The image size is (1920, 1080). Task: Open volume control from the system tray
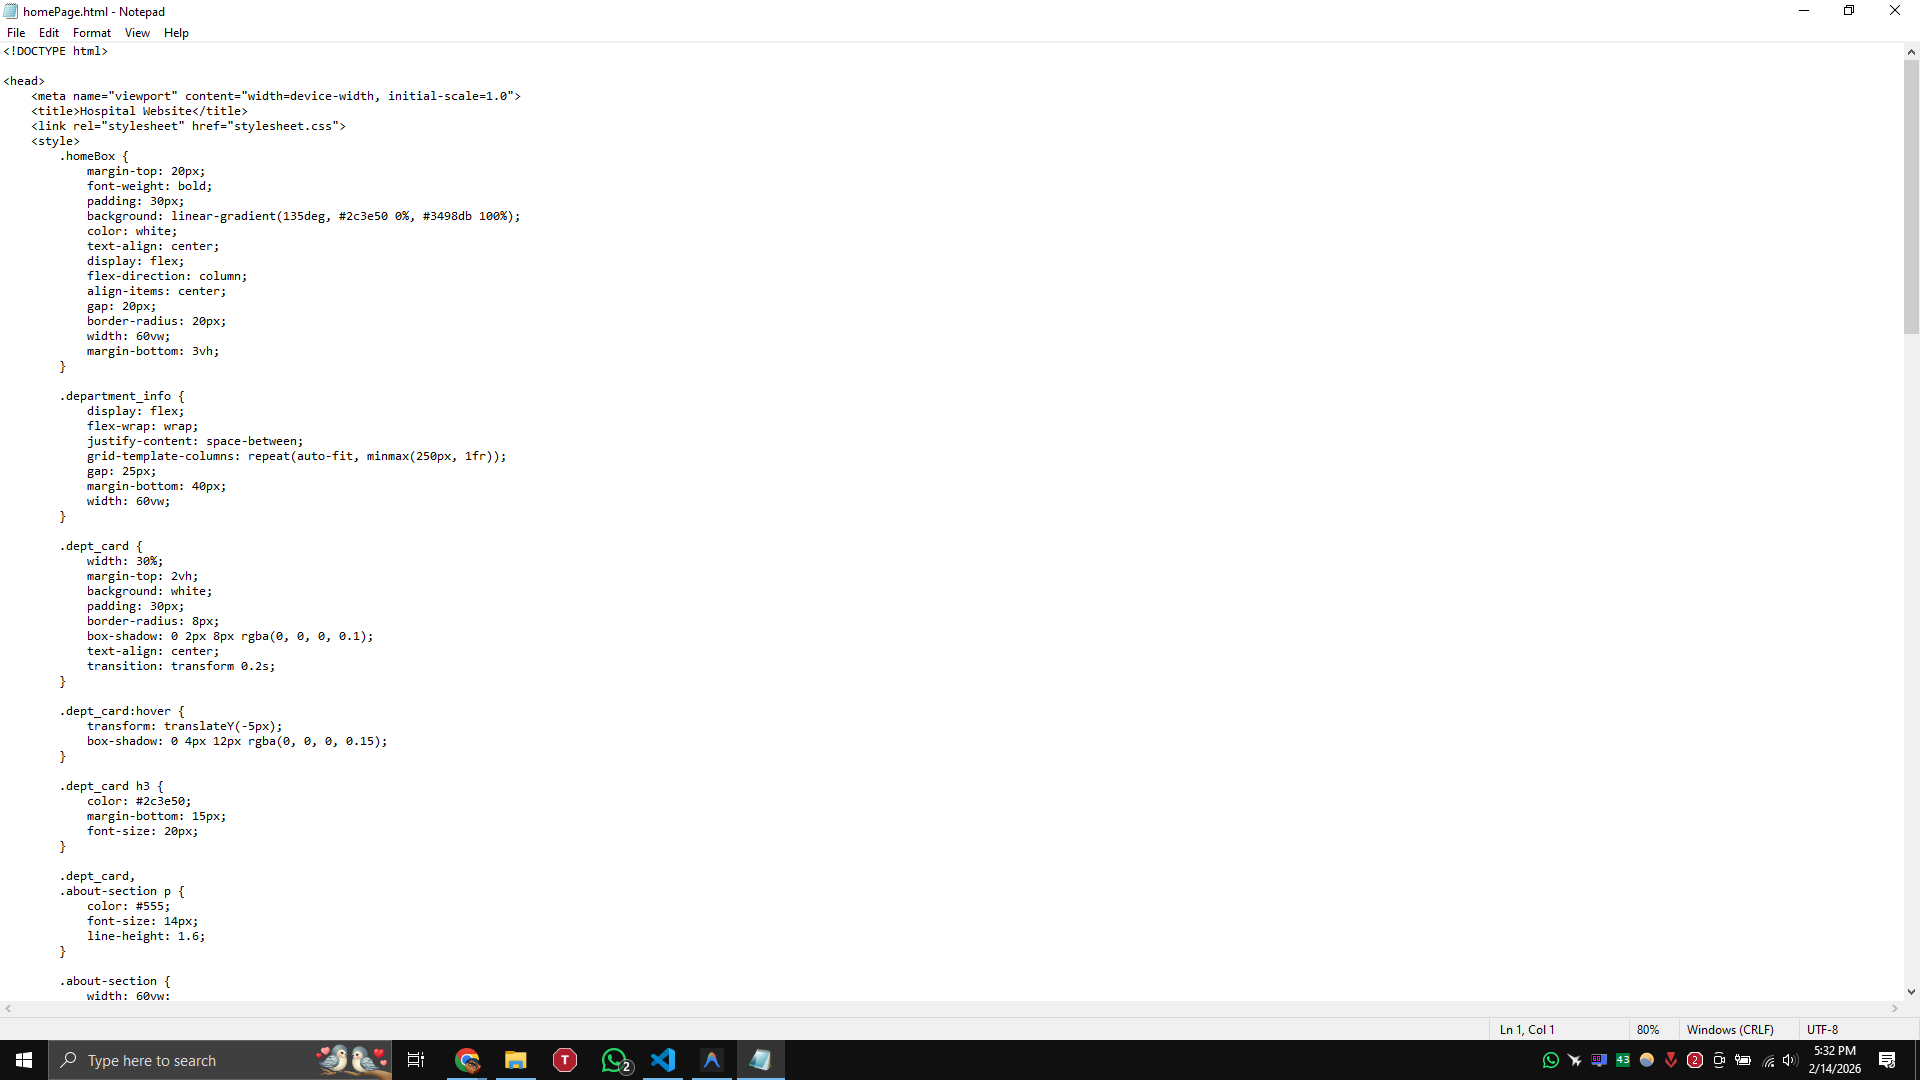coord(1789,1060)
